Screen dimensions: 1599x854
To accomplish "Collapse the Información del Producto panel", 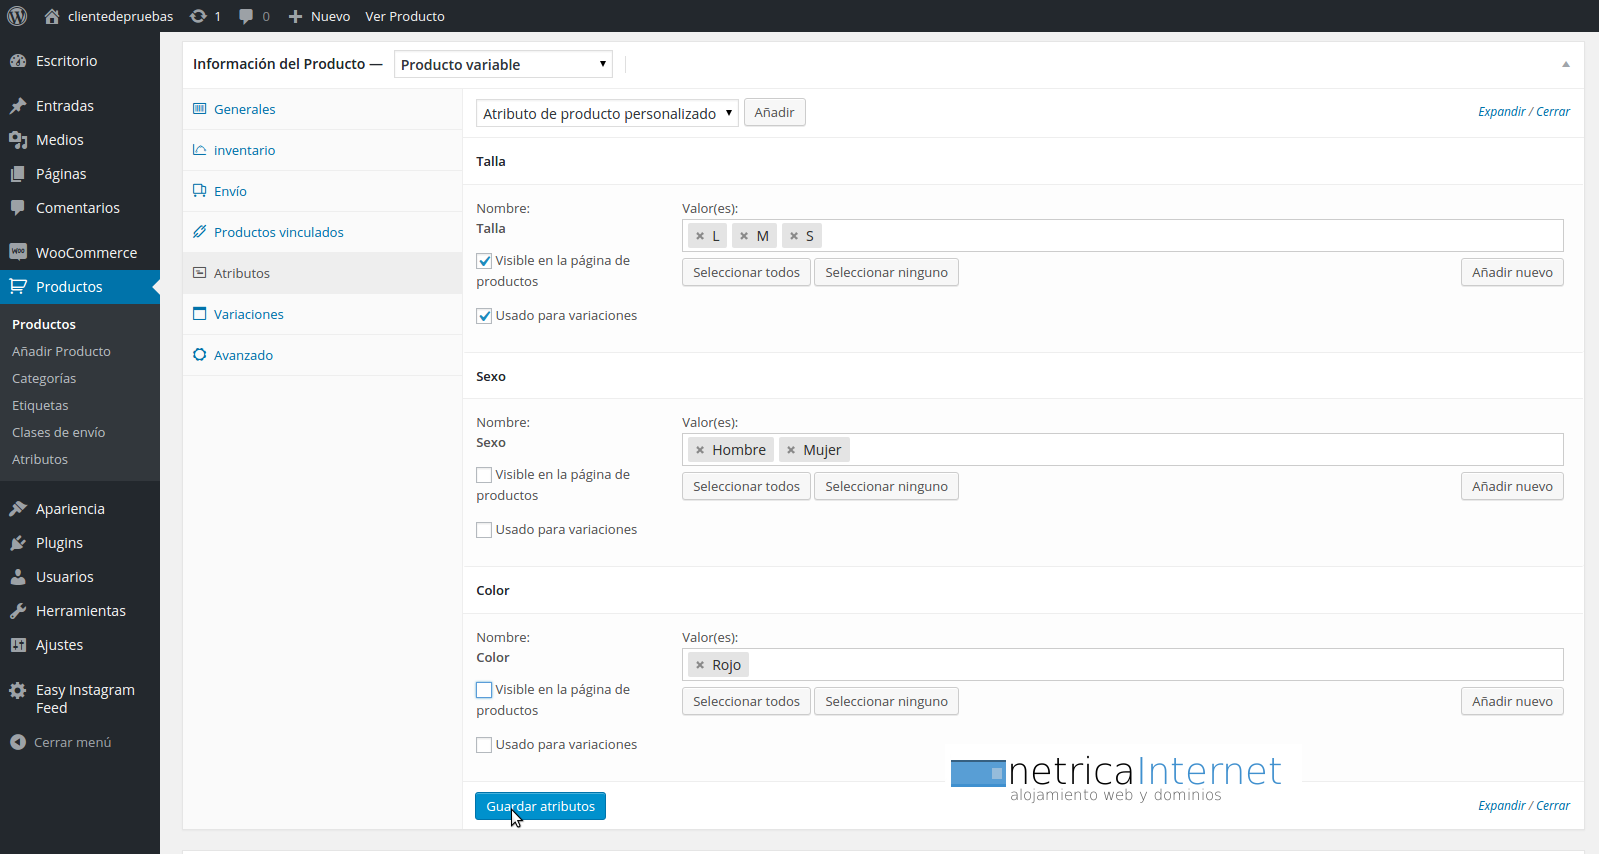I will 1565,64.
